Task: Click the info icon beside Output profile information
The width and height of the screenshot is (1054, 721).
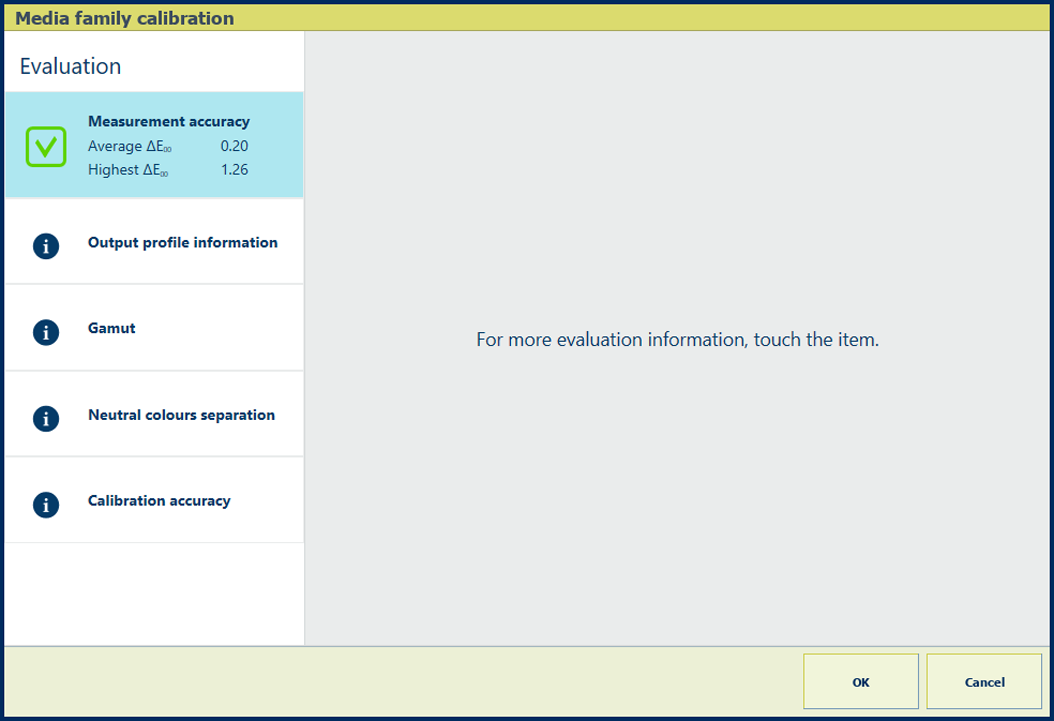Action: coord(46,246)
